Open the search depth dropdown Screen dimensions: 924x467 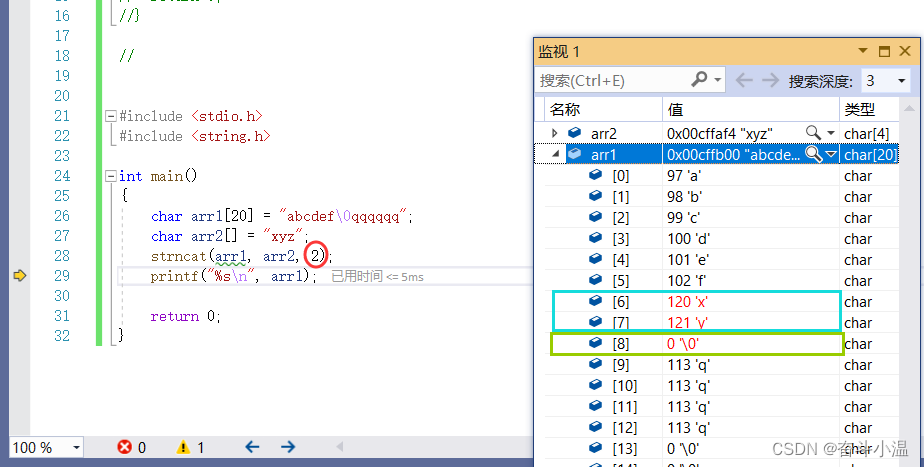(x=901, y=80)
